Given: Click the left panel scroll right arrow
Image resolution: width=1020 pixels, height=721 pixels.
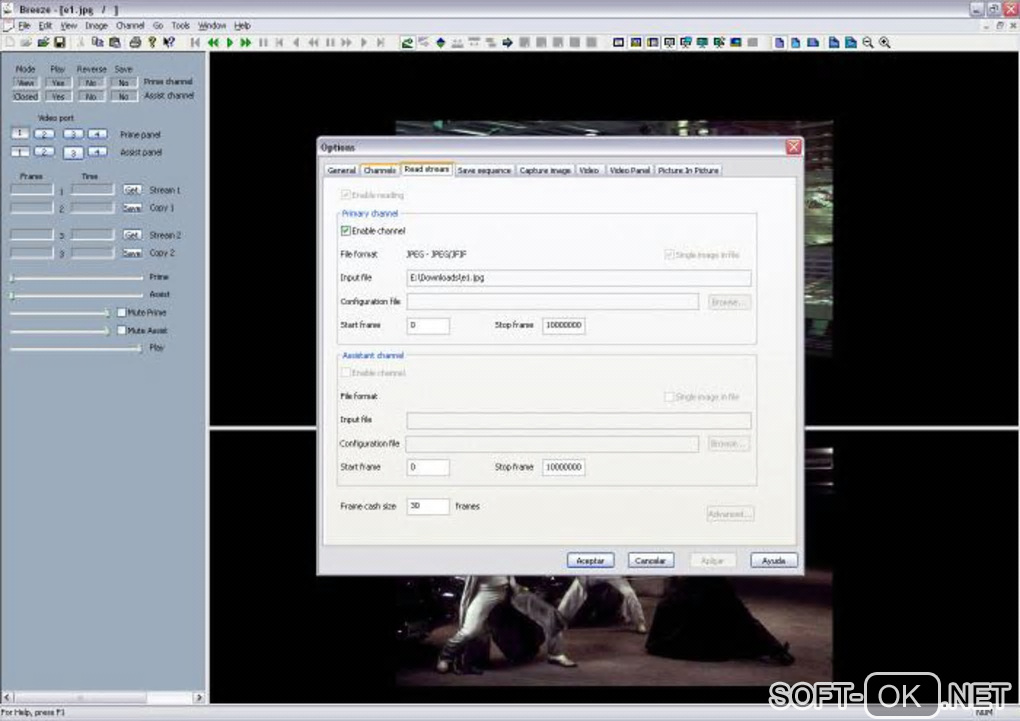Looking at the screenshot, I should click(198, 697).
